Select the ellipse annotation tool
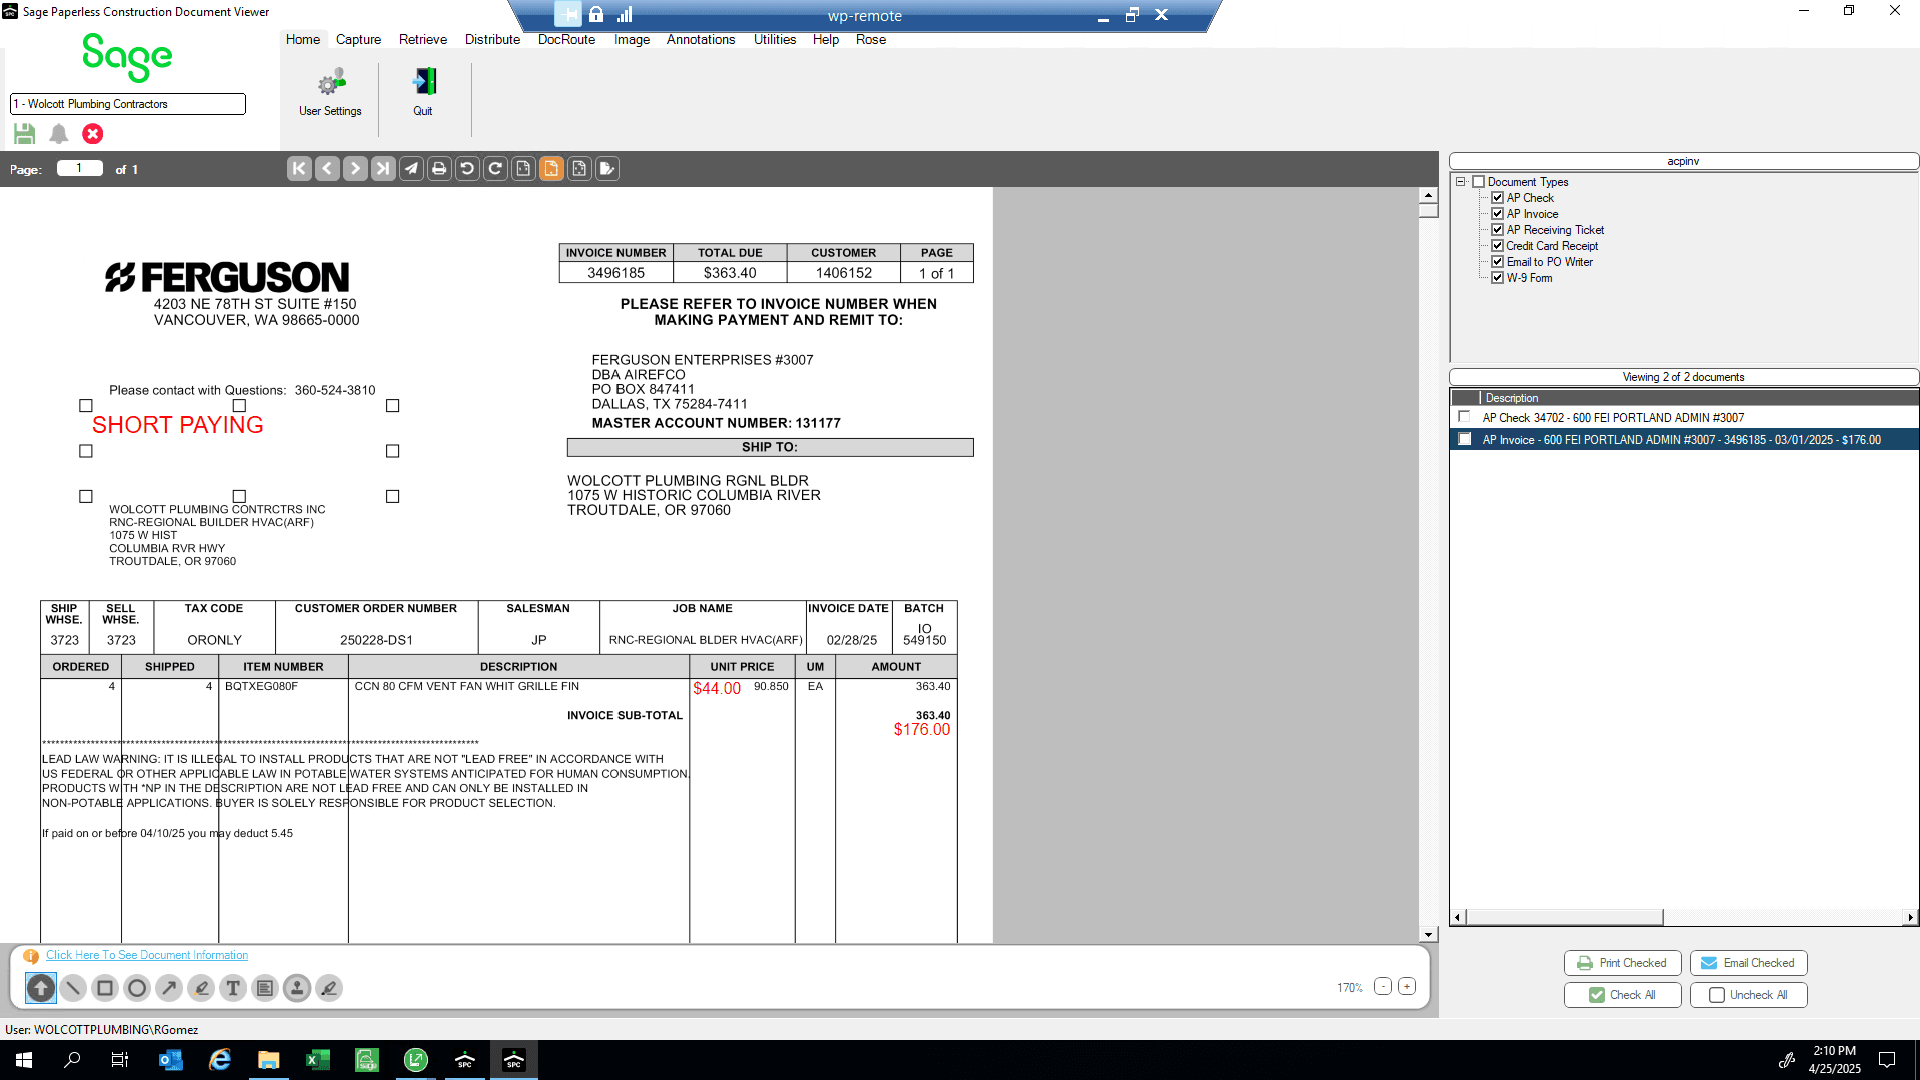The image size is (1920, 1080). coord(137,988)
